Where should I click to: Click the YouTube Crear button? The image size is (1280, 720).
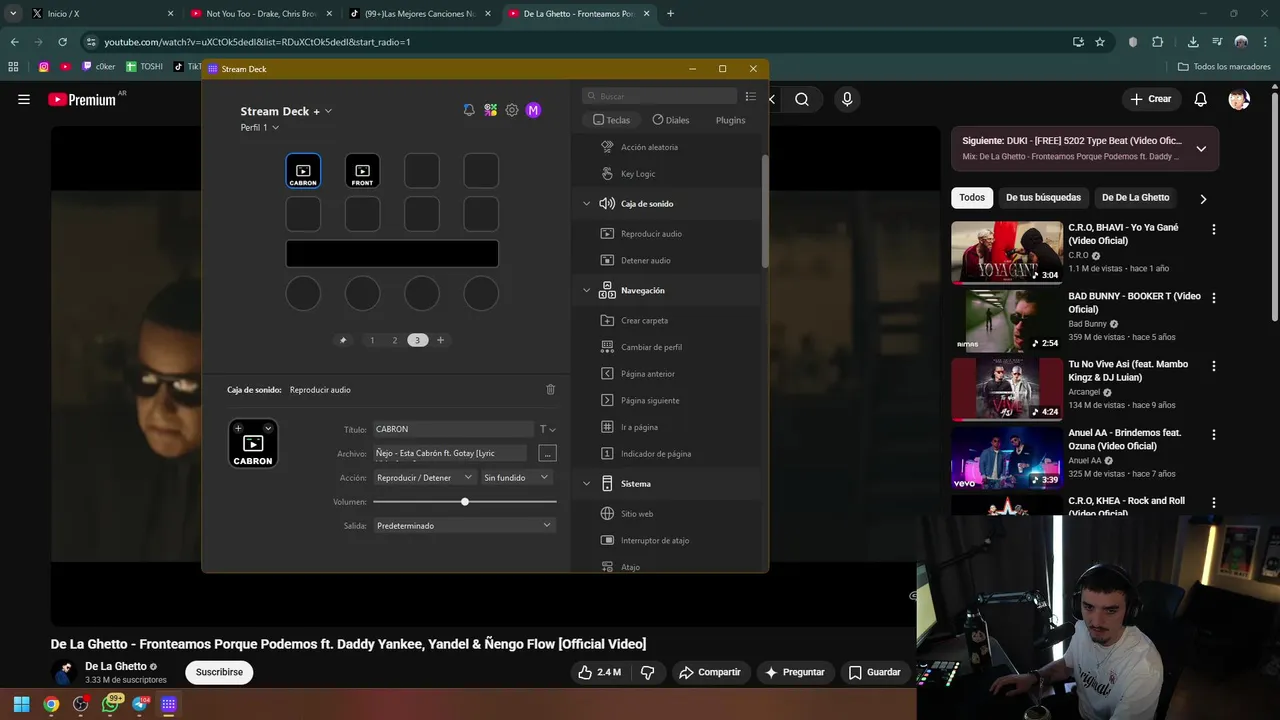click(x=1151, y=99)
